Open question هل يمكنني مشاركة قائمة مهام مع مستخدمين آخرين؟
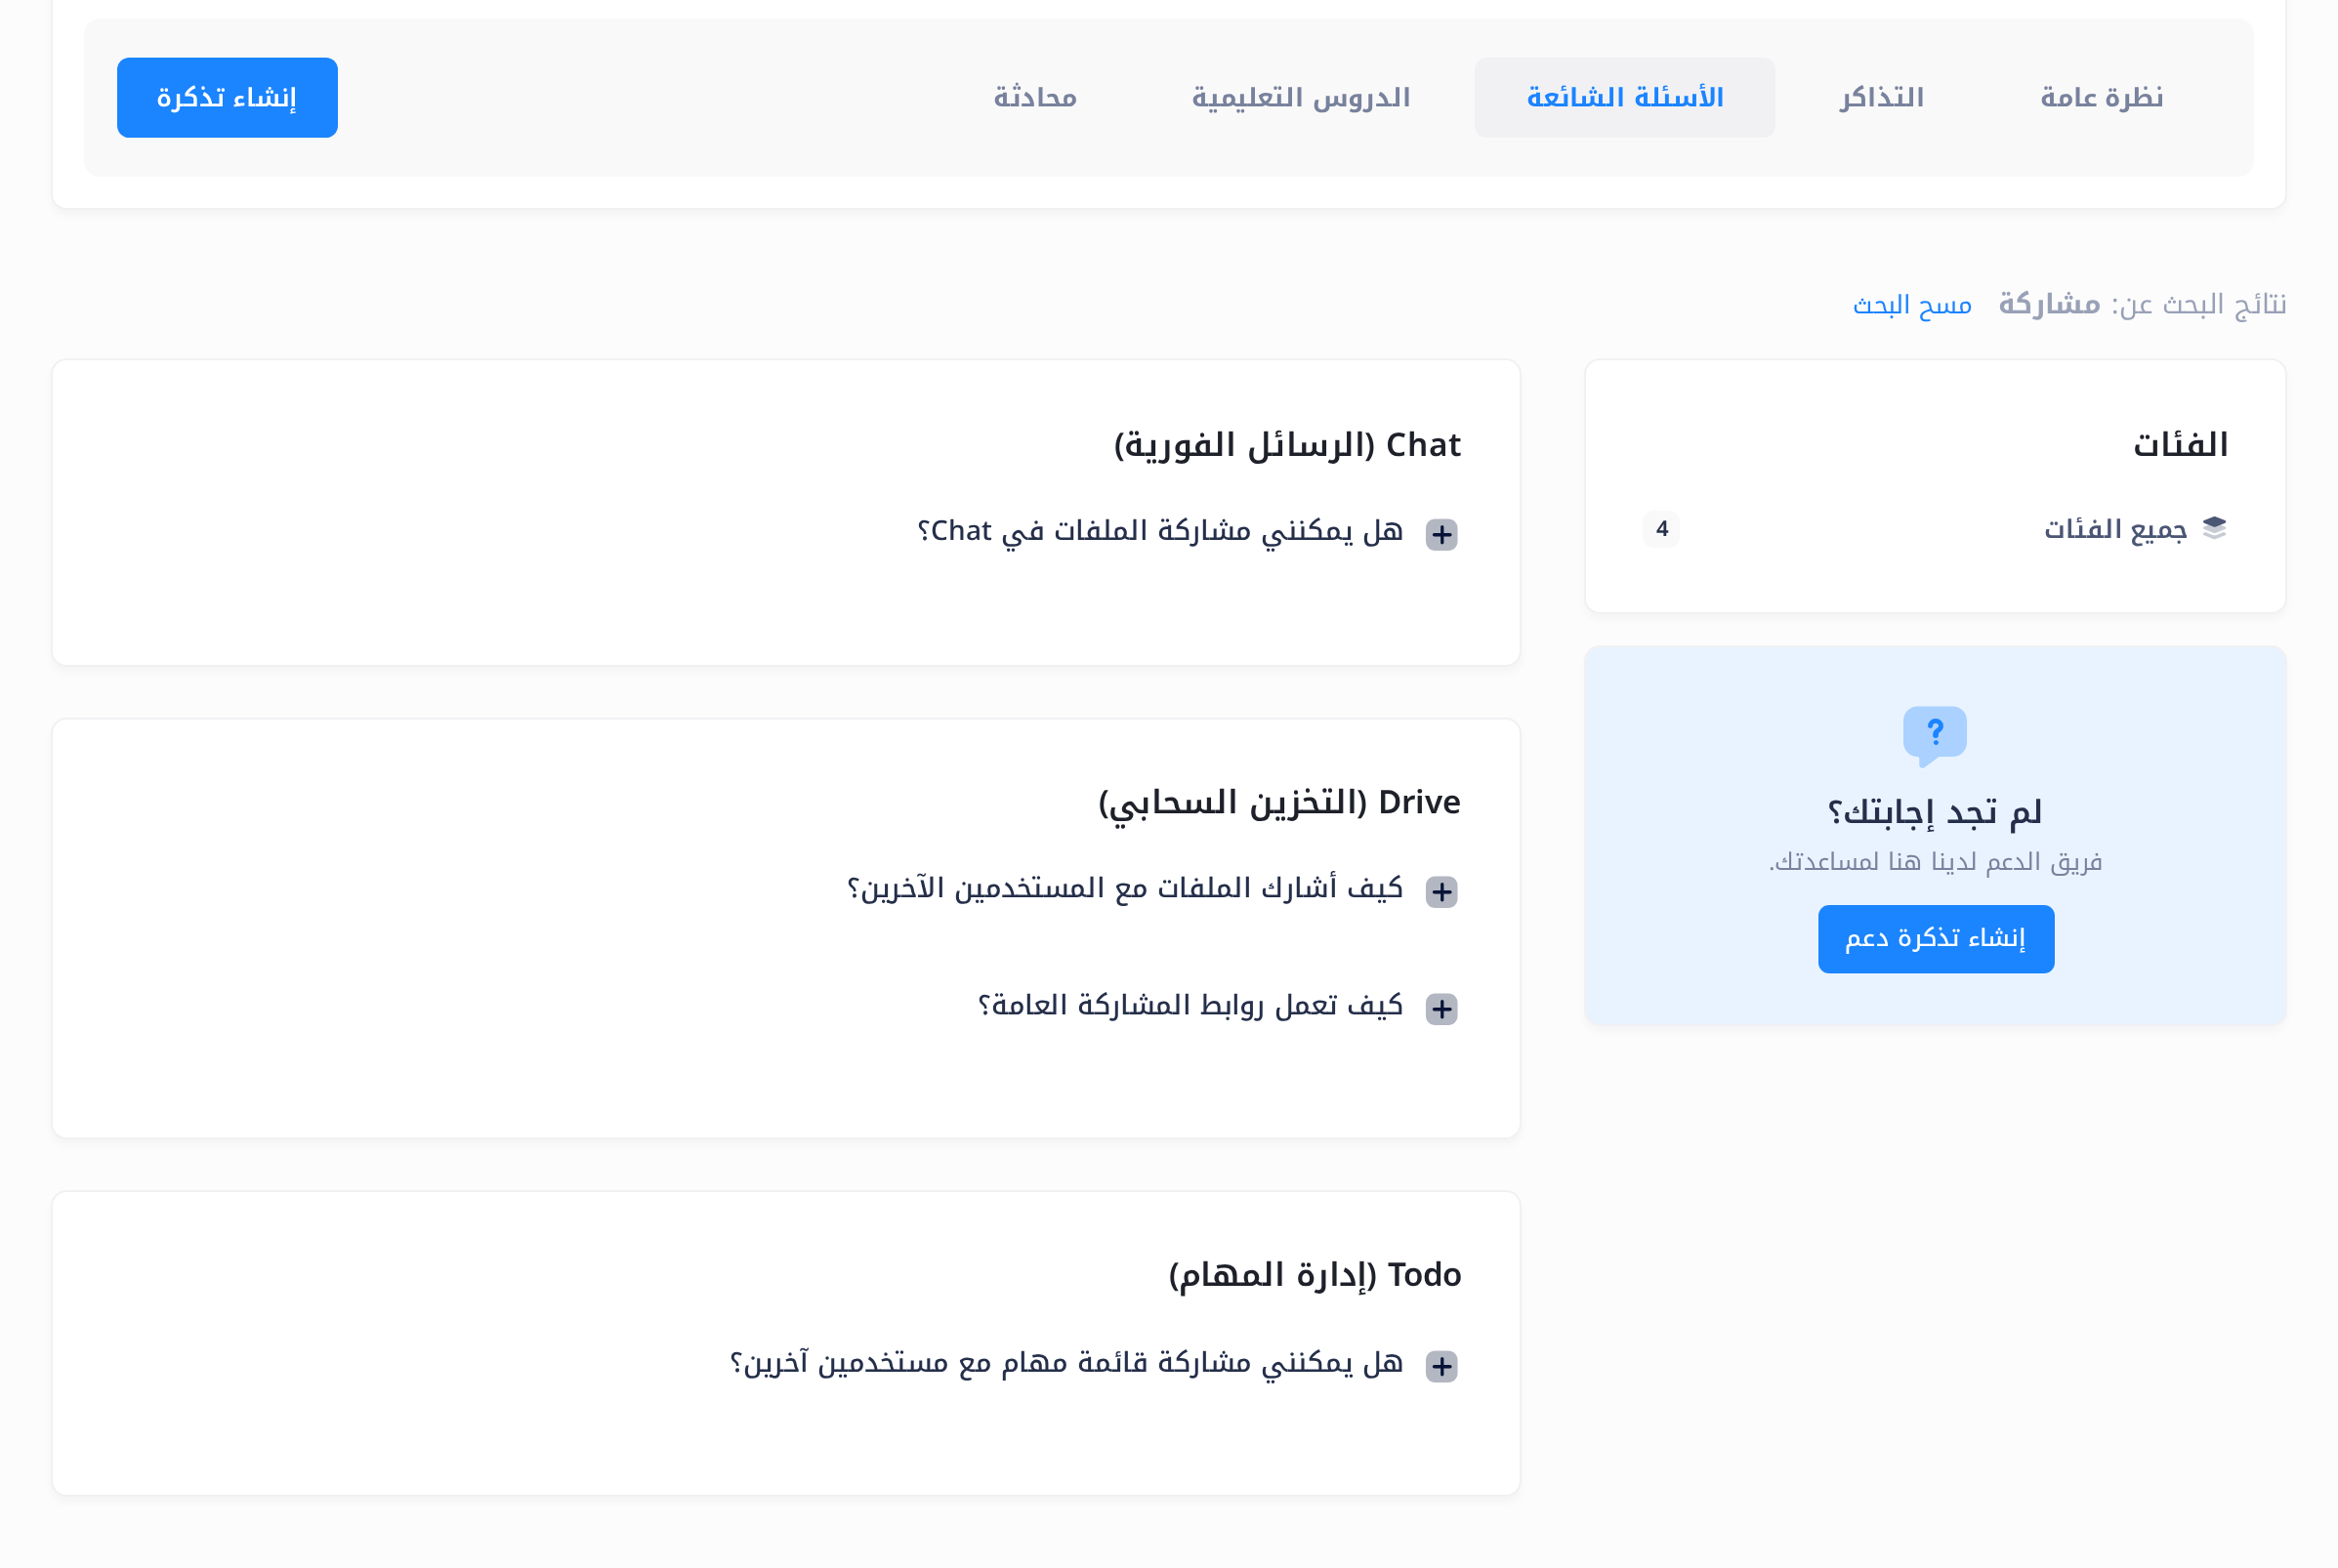The width and height of the screenshot is (2338, 1568). click(x=1066, y=1363)
